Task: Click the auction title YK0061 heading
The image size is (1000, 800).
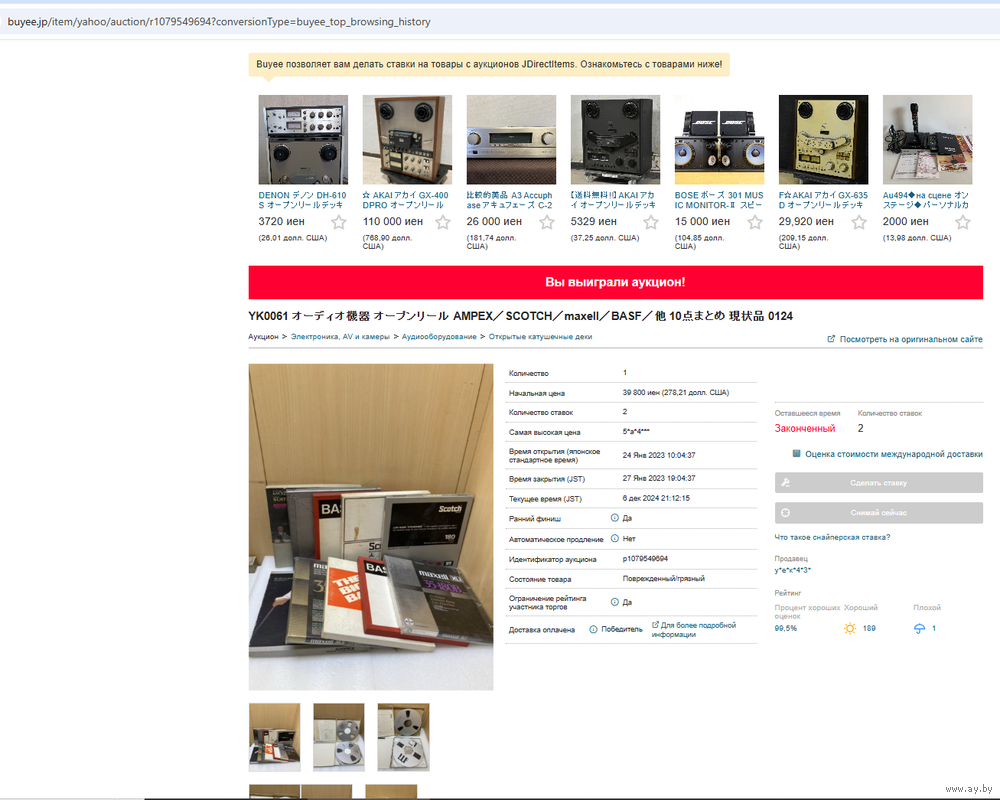Action: pyautogui.click(x=520, y=316)
